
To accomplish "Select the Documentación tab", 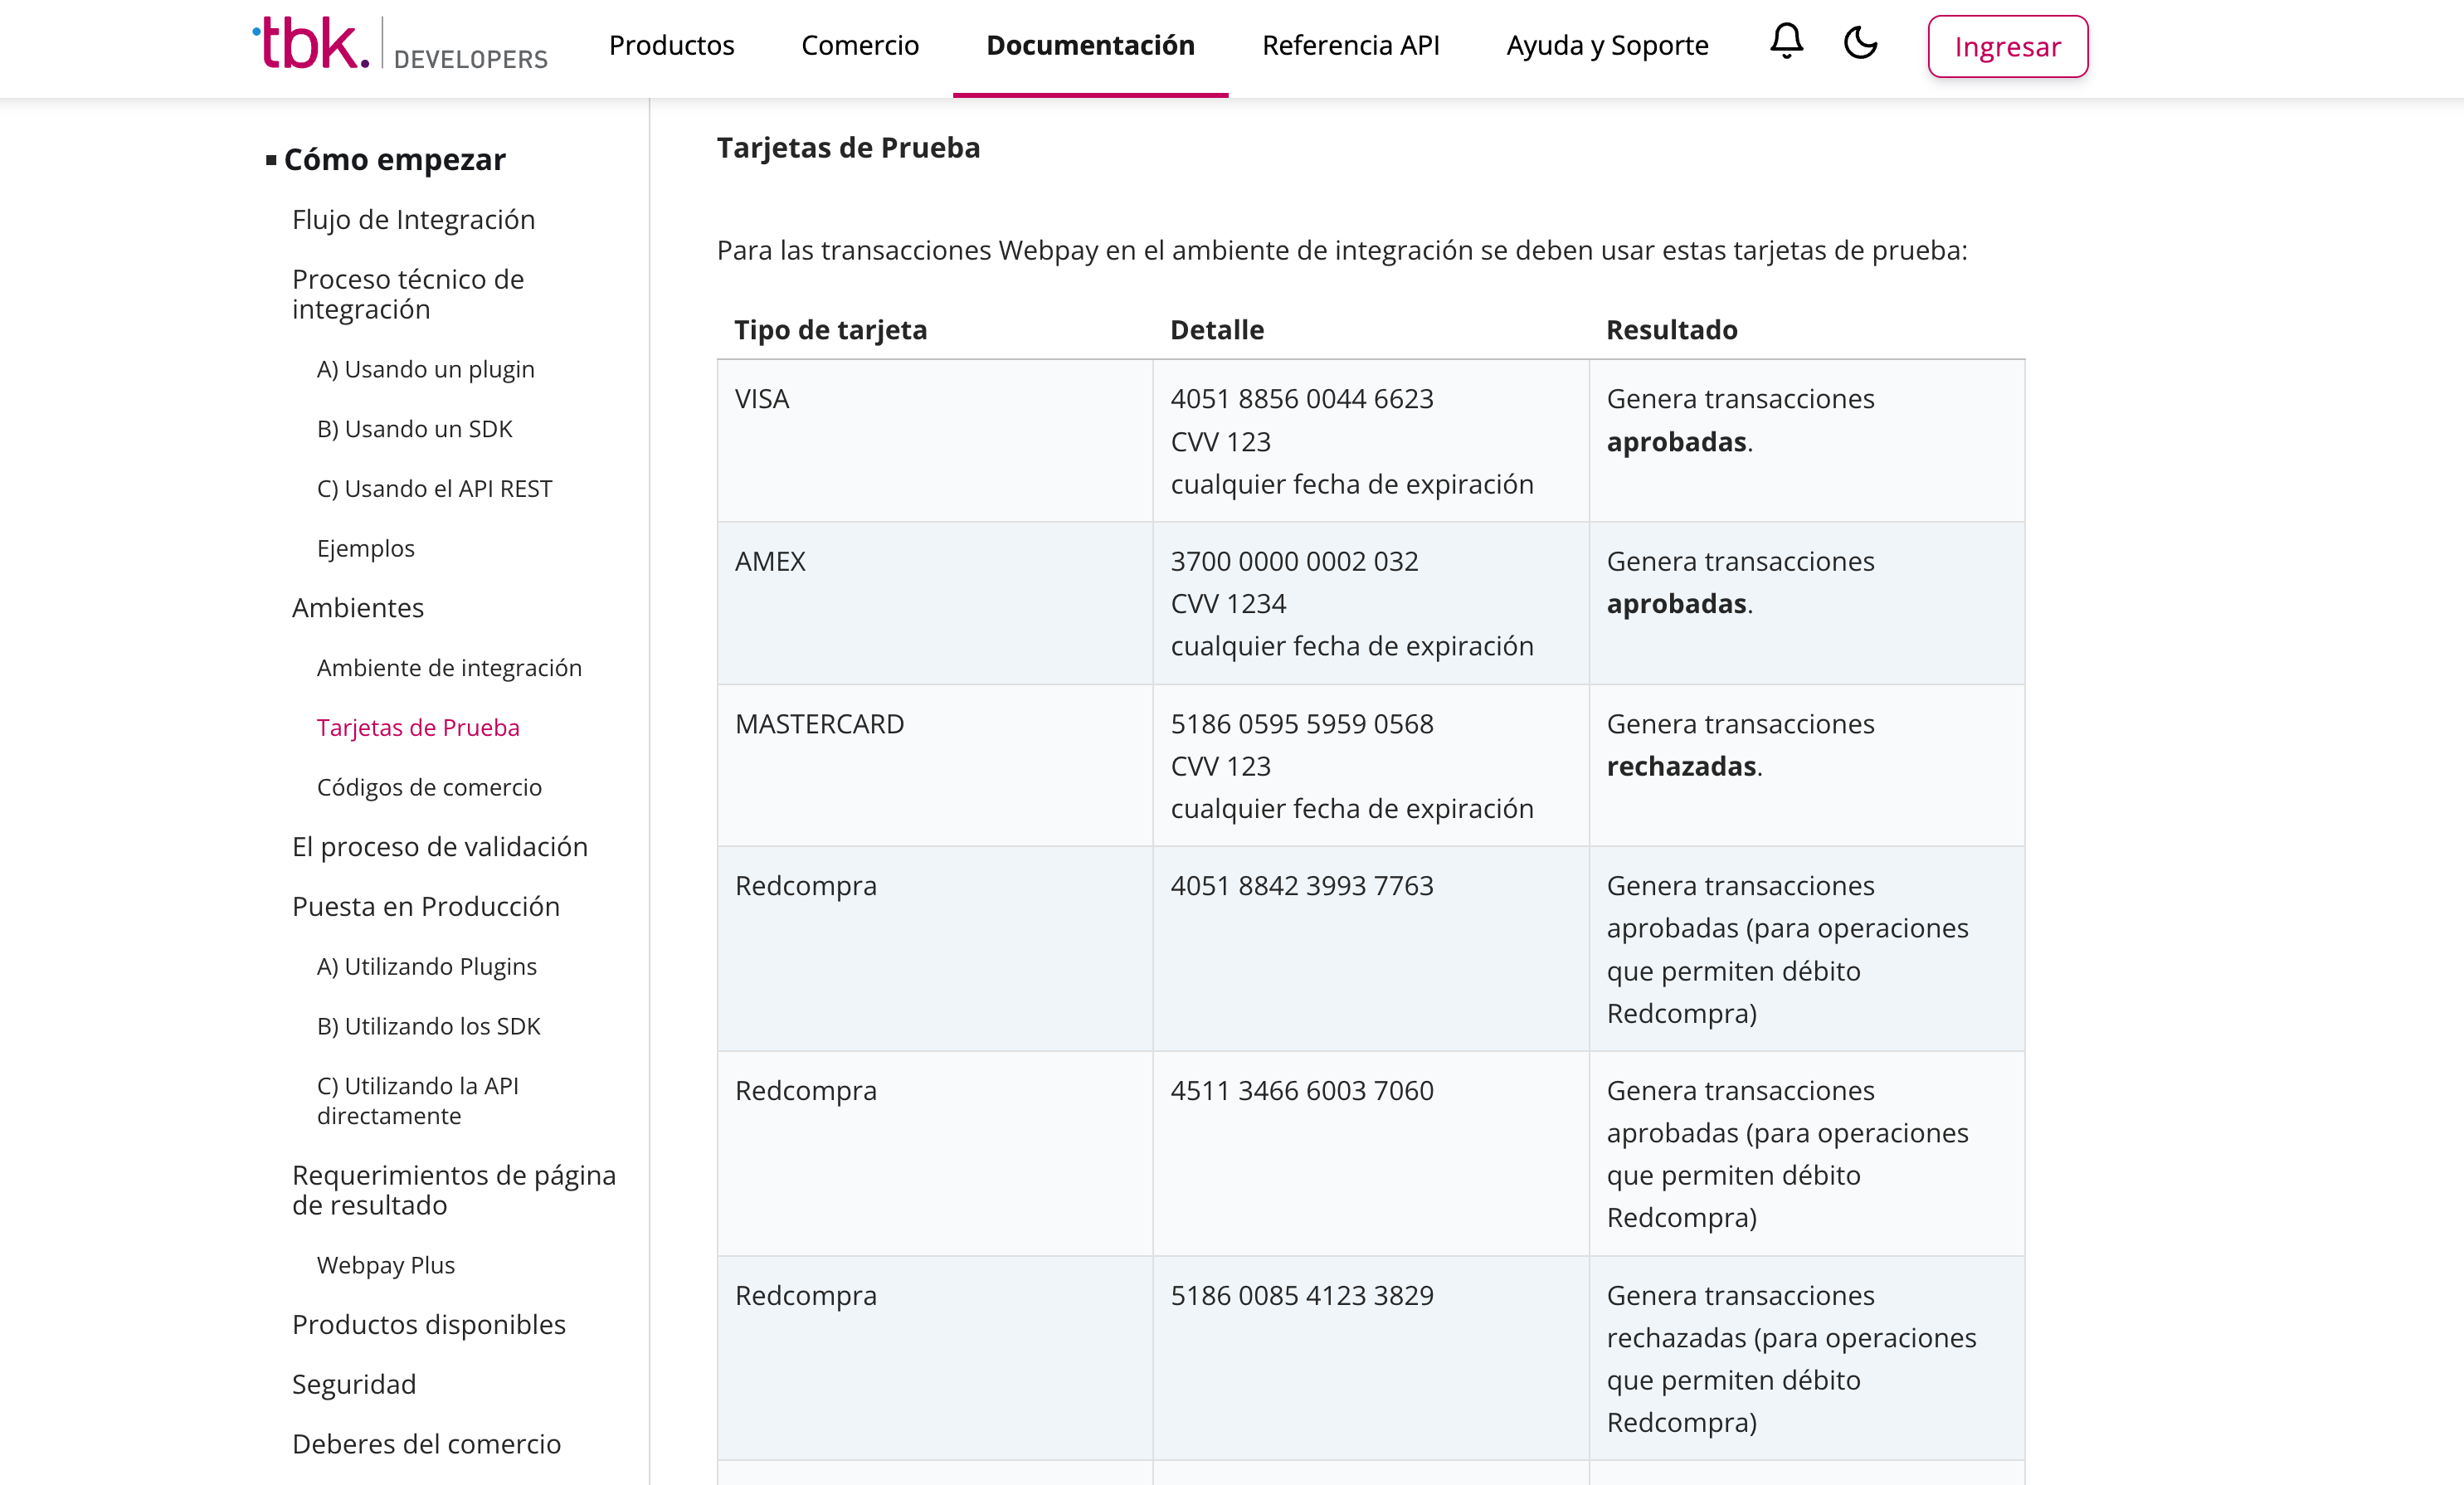I will [x=1090, y=45].
